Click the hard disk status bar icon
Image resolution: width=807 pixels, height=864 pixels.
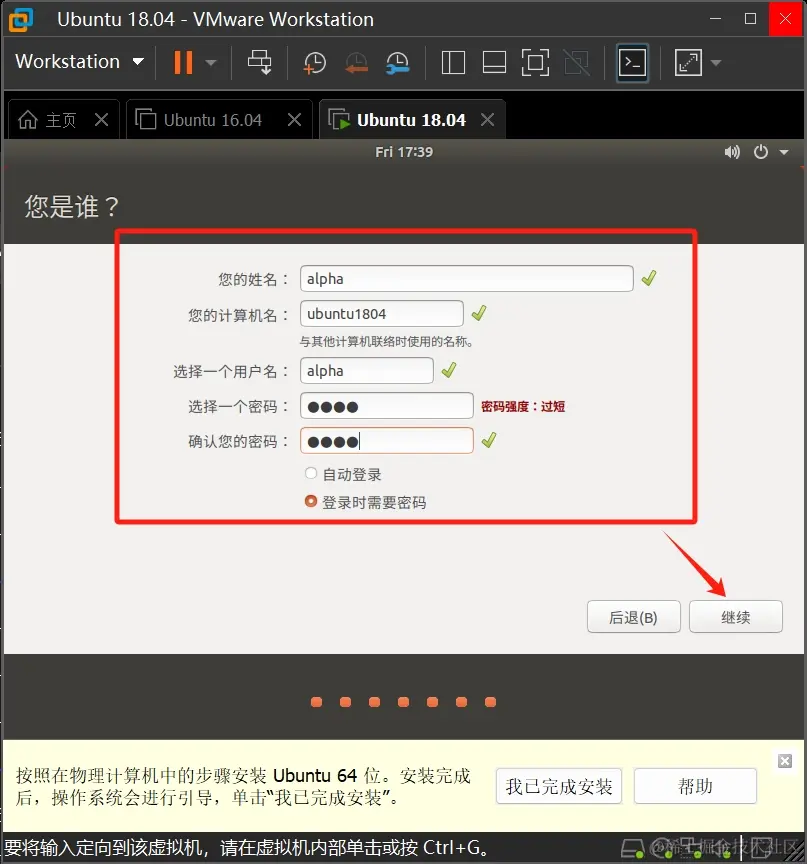(632, 848)
